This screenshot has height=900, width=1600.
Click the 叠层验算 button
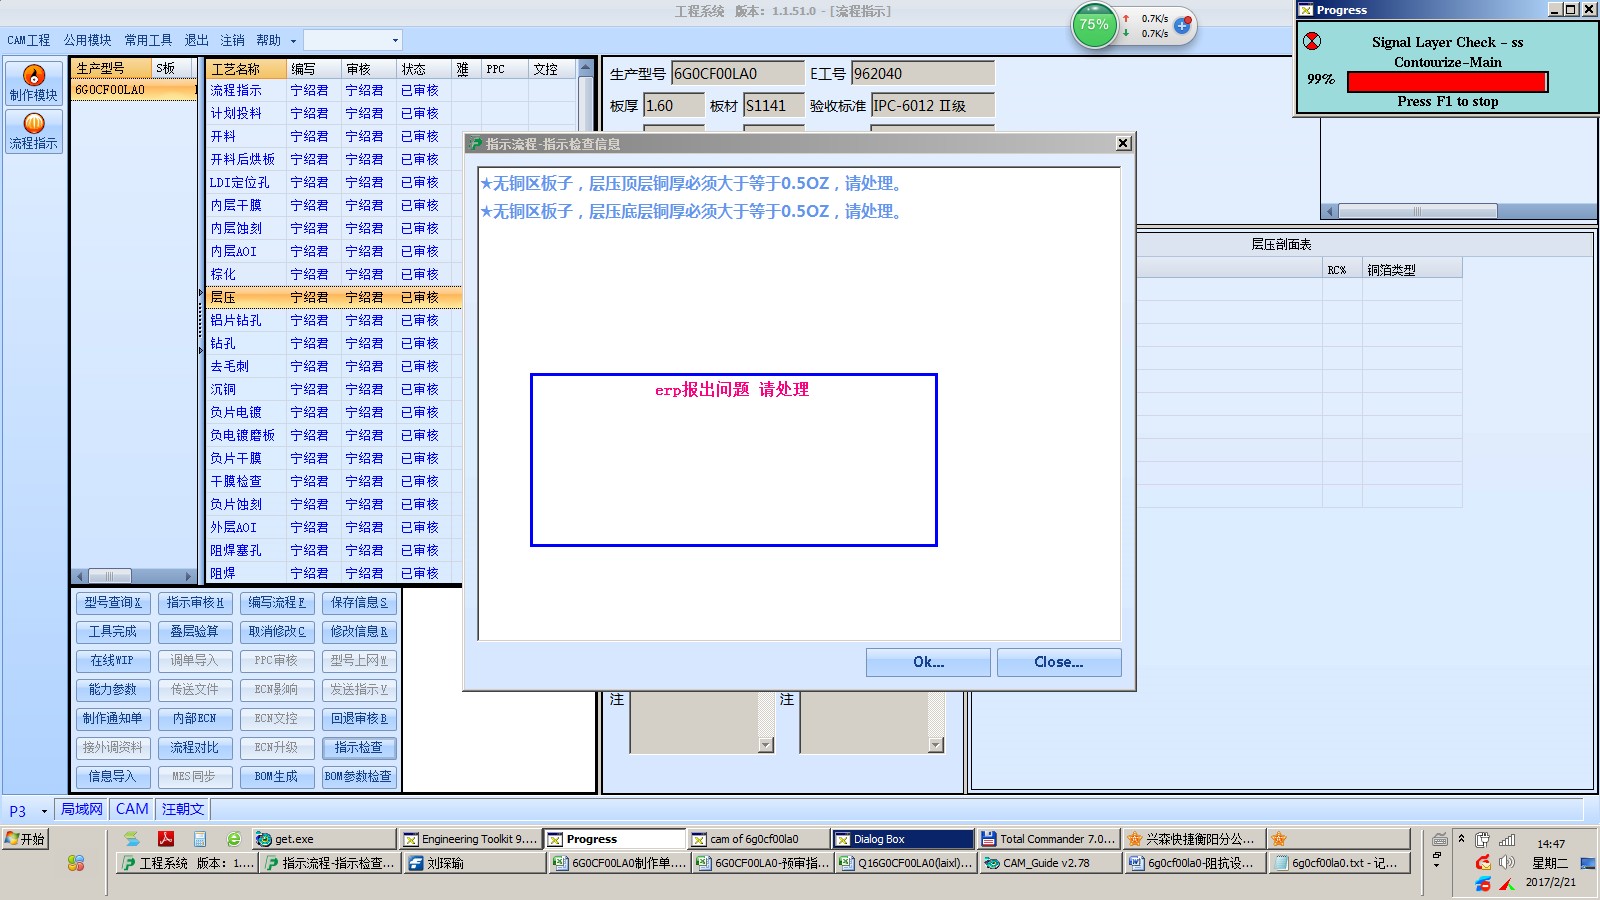[195, 632]
